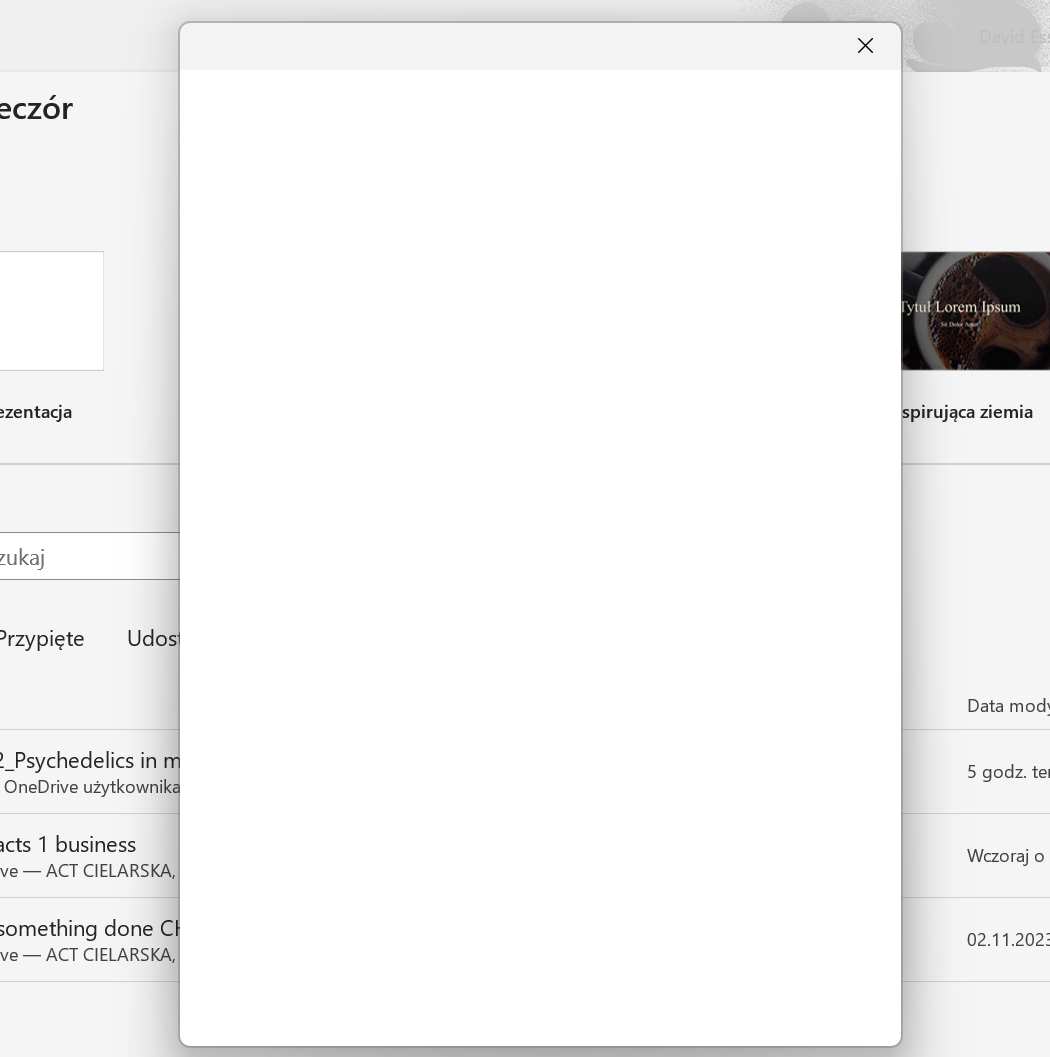Switch to the Przypięte tab
This screenshot has width=1050, height=1057.
point(42,638)
